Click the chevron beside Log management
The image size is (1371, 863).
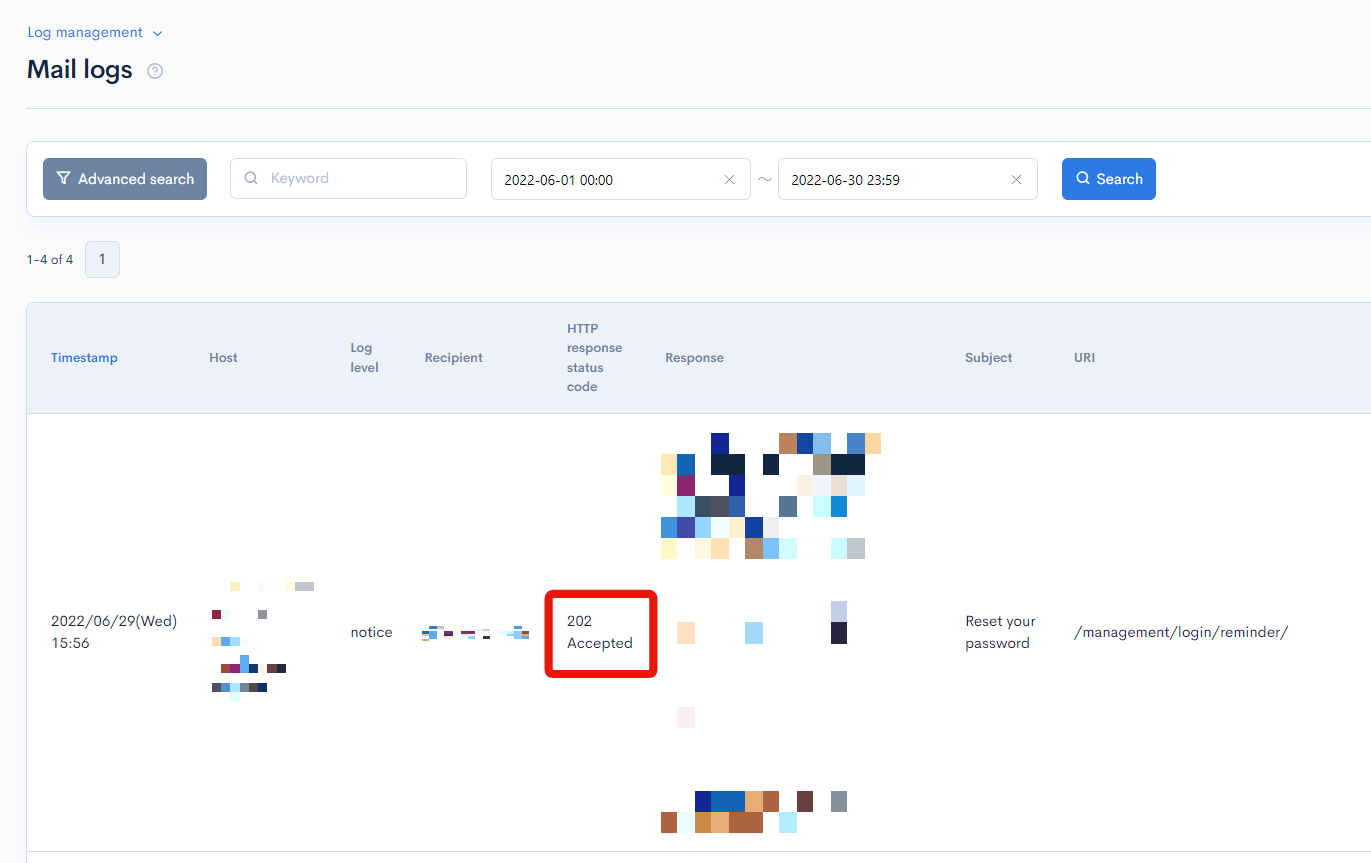pyautogui.click(x=157, y=33)
